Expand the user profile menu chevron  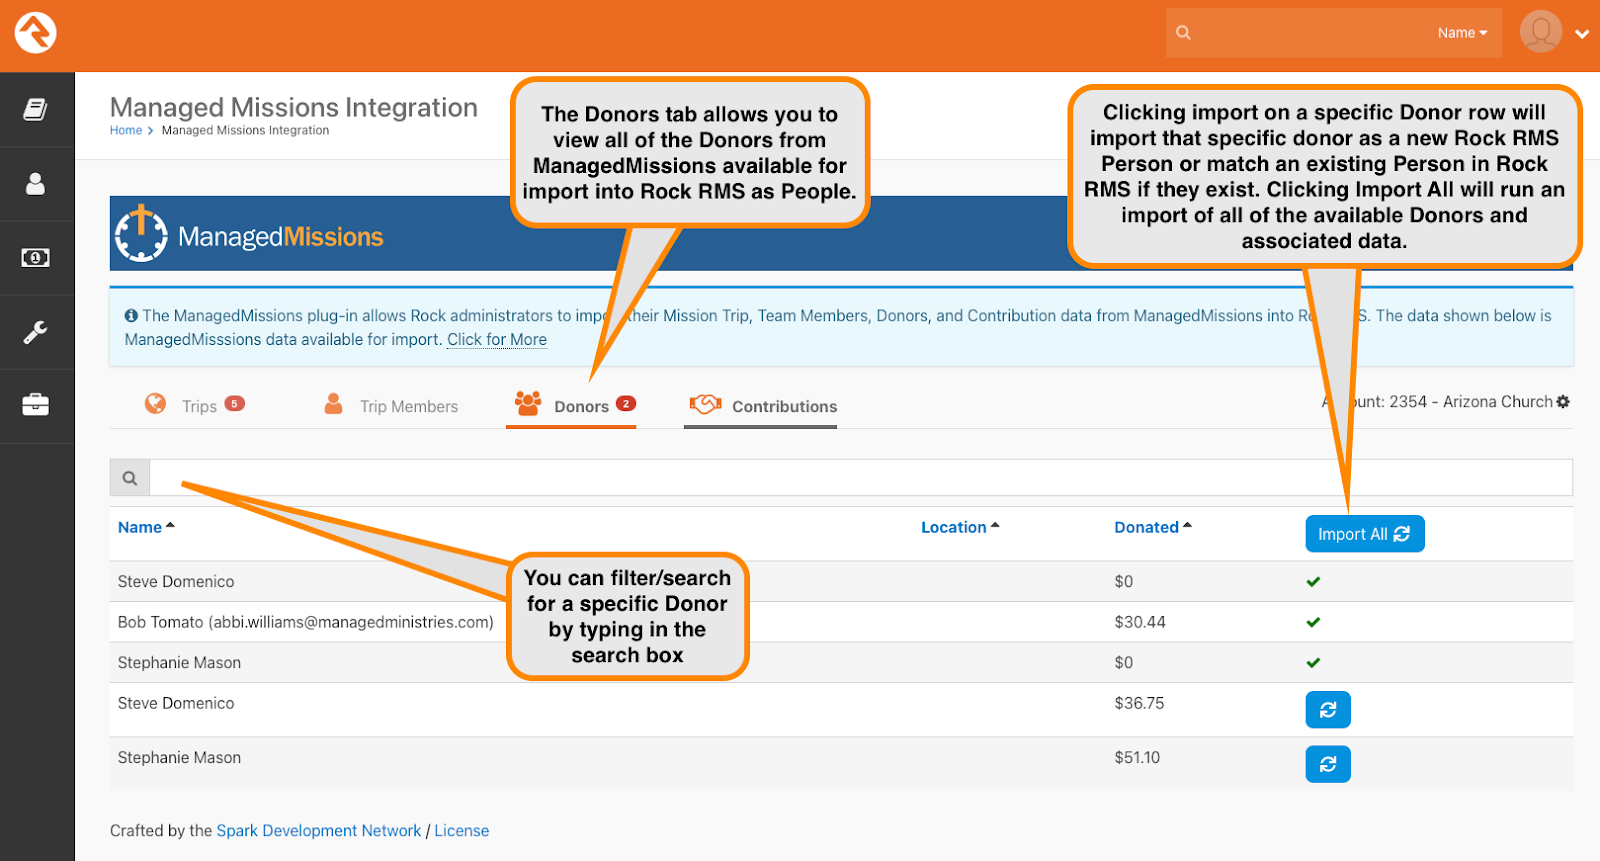pyautogui.click(x=1582, y=33)
